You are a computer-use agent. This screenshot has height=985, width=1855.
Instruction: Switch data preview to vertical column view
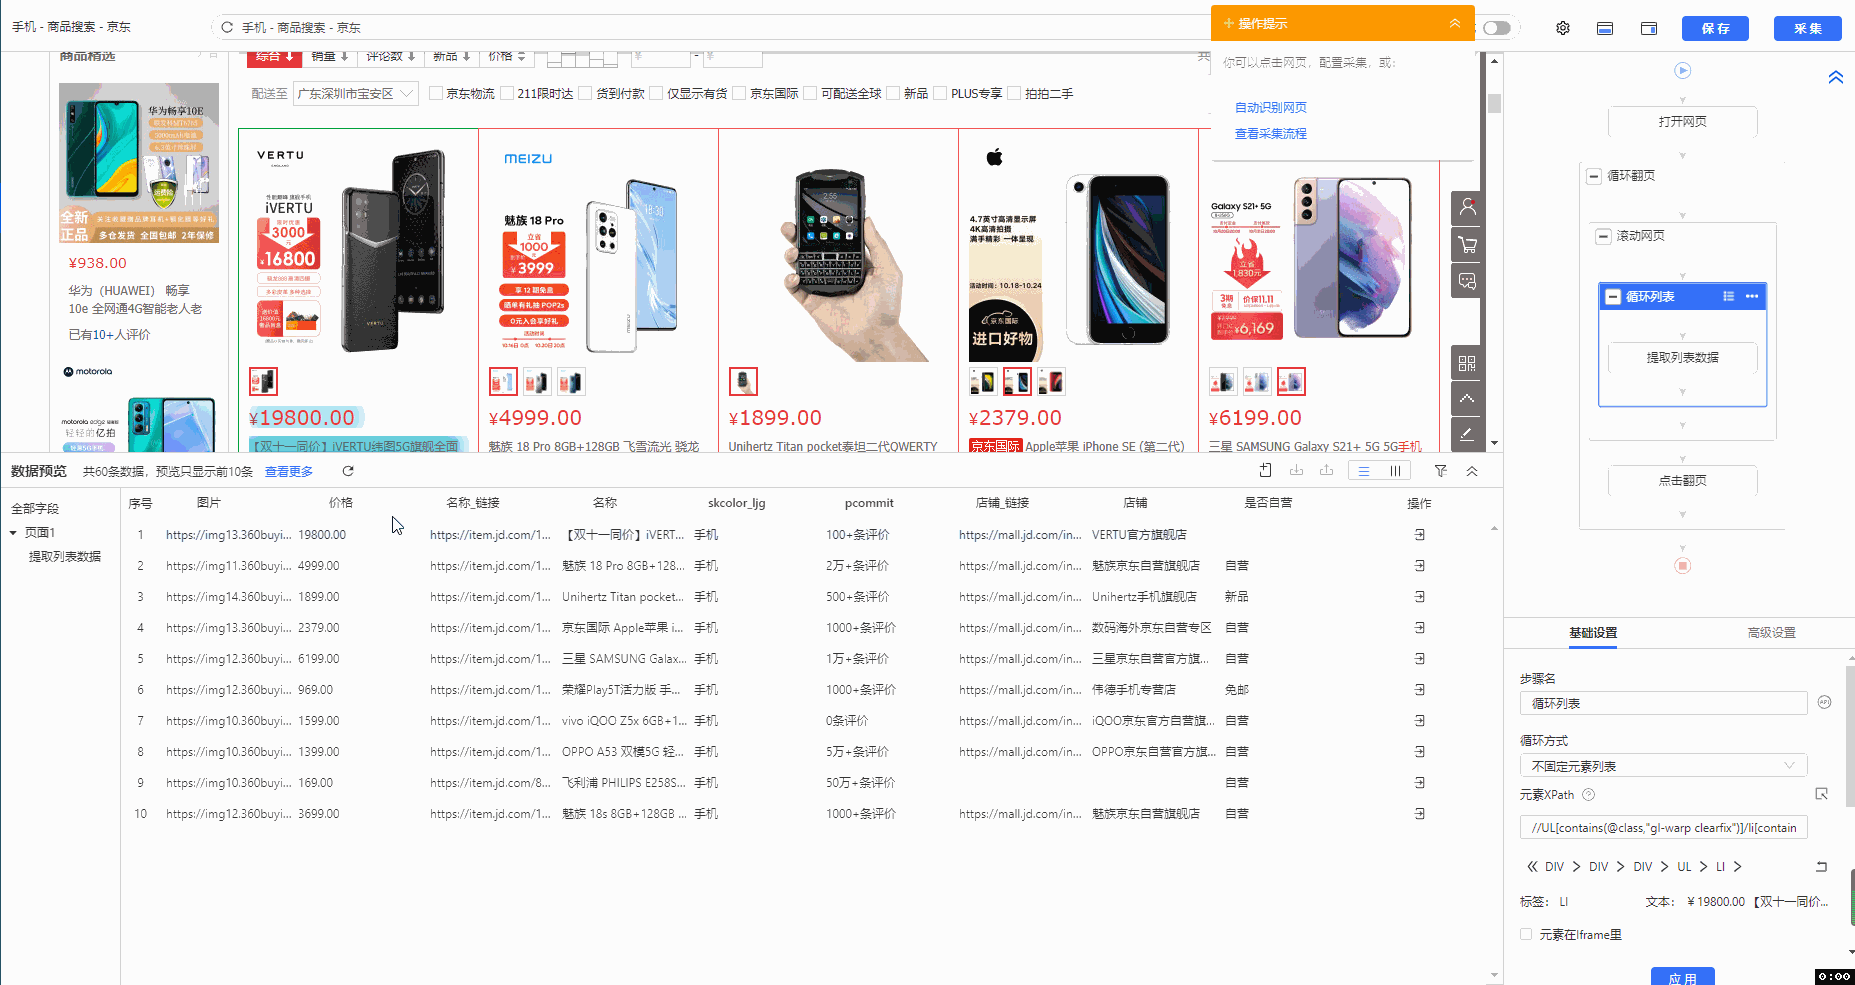(x=1395, y=471)
